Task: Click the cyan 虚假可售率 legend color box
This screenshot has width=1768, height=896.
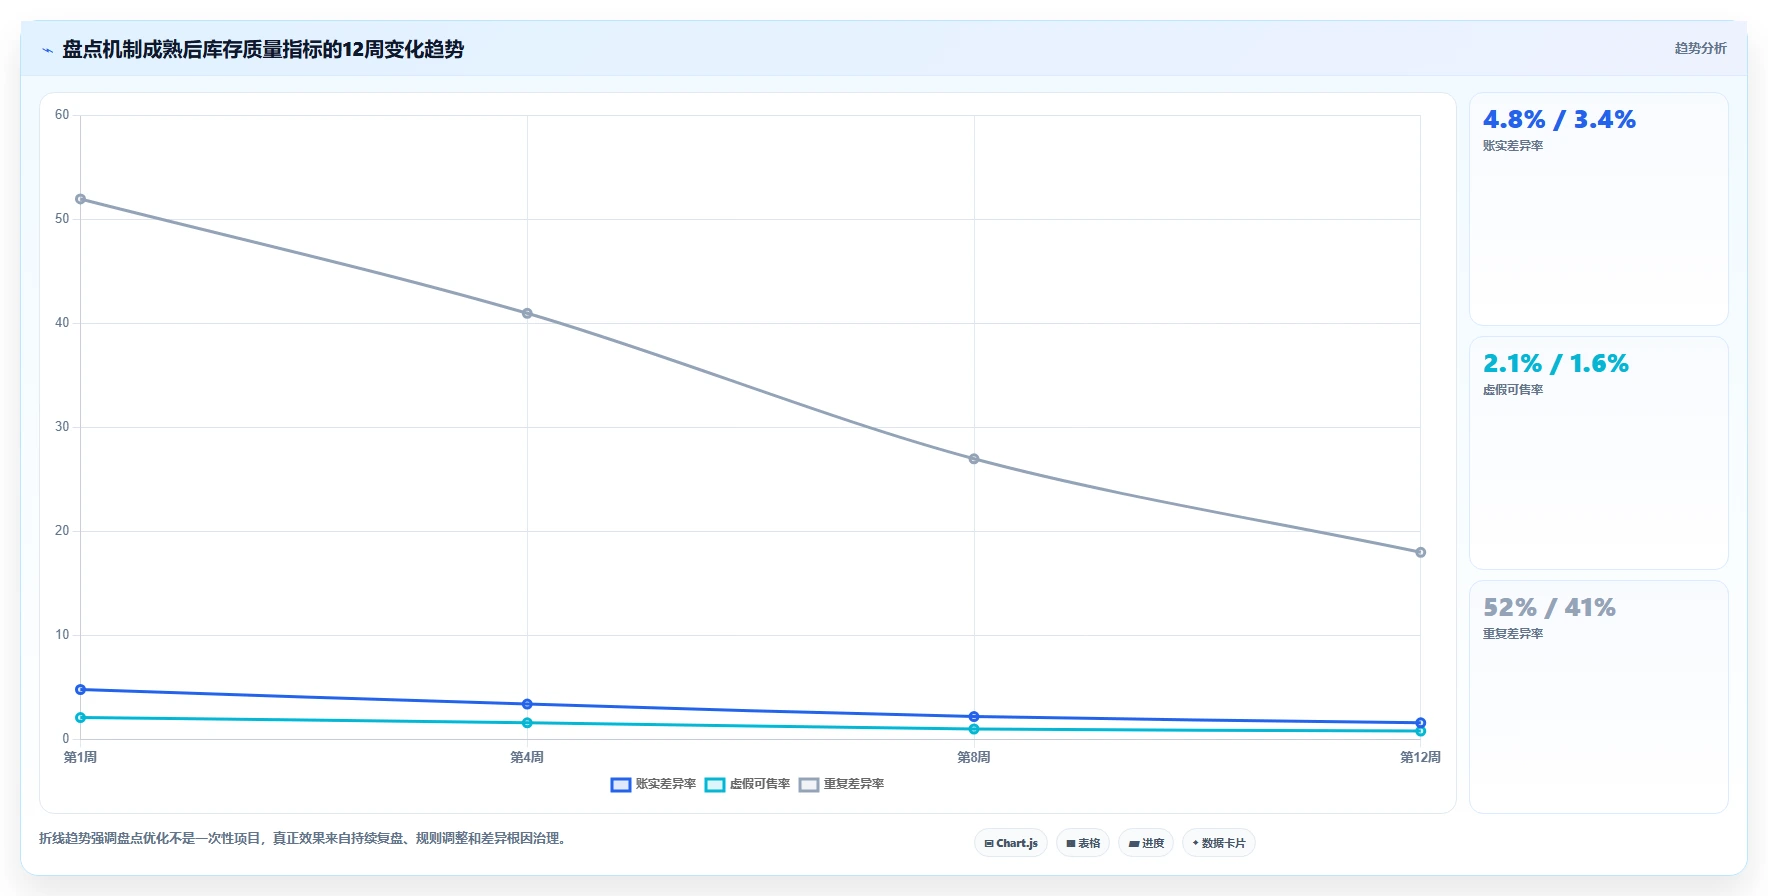Action: [x=715, y=785]
